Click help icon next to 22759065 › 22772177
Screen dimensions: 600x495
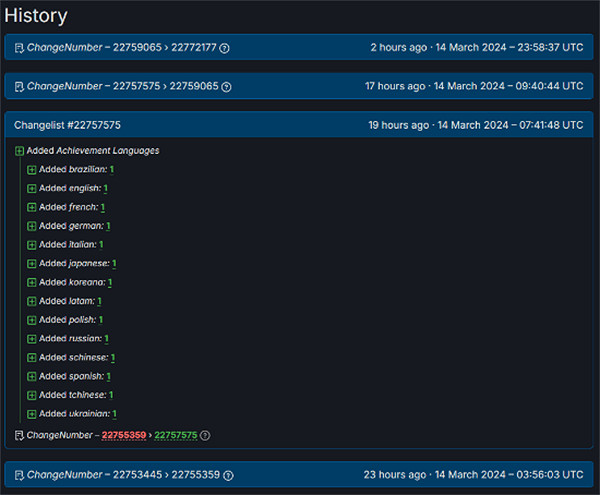[225, 48]
